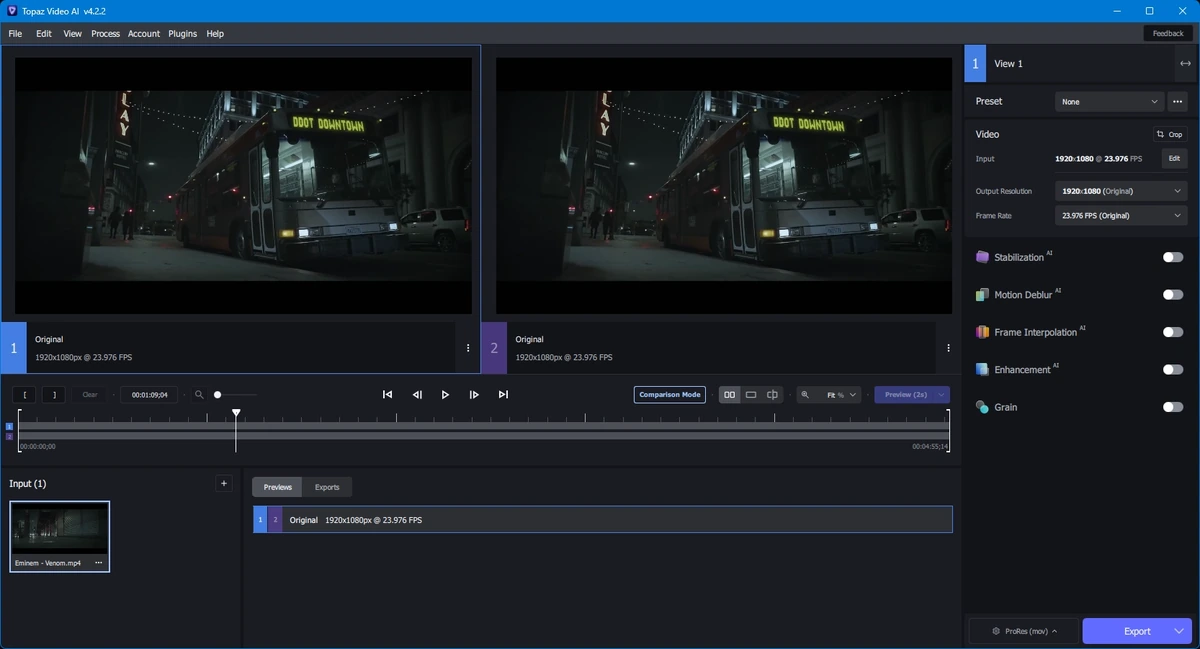The height and width of the screenshot is (649, 1200).
Task: Select side-by-side view layout icon
Action: click(x=730, y=395)
